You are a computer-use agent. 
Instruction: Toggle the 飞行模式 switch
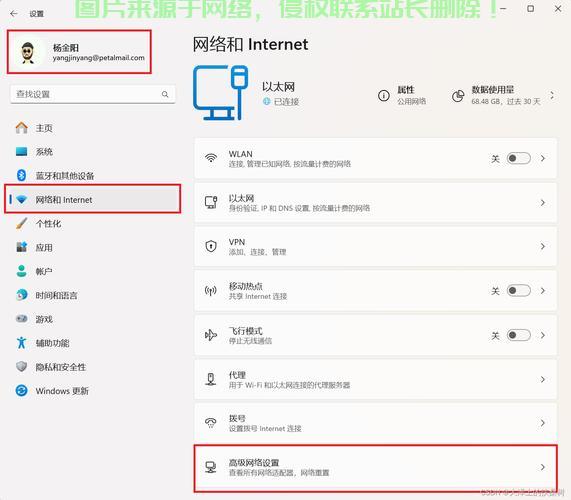519,335
